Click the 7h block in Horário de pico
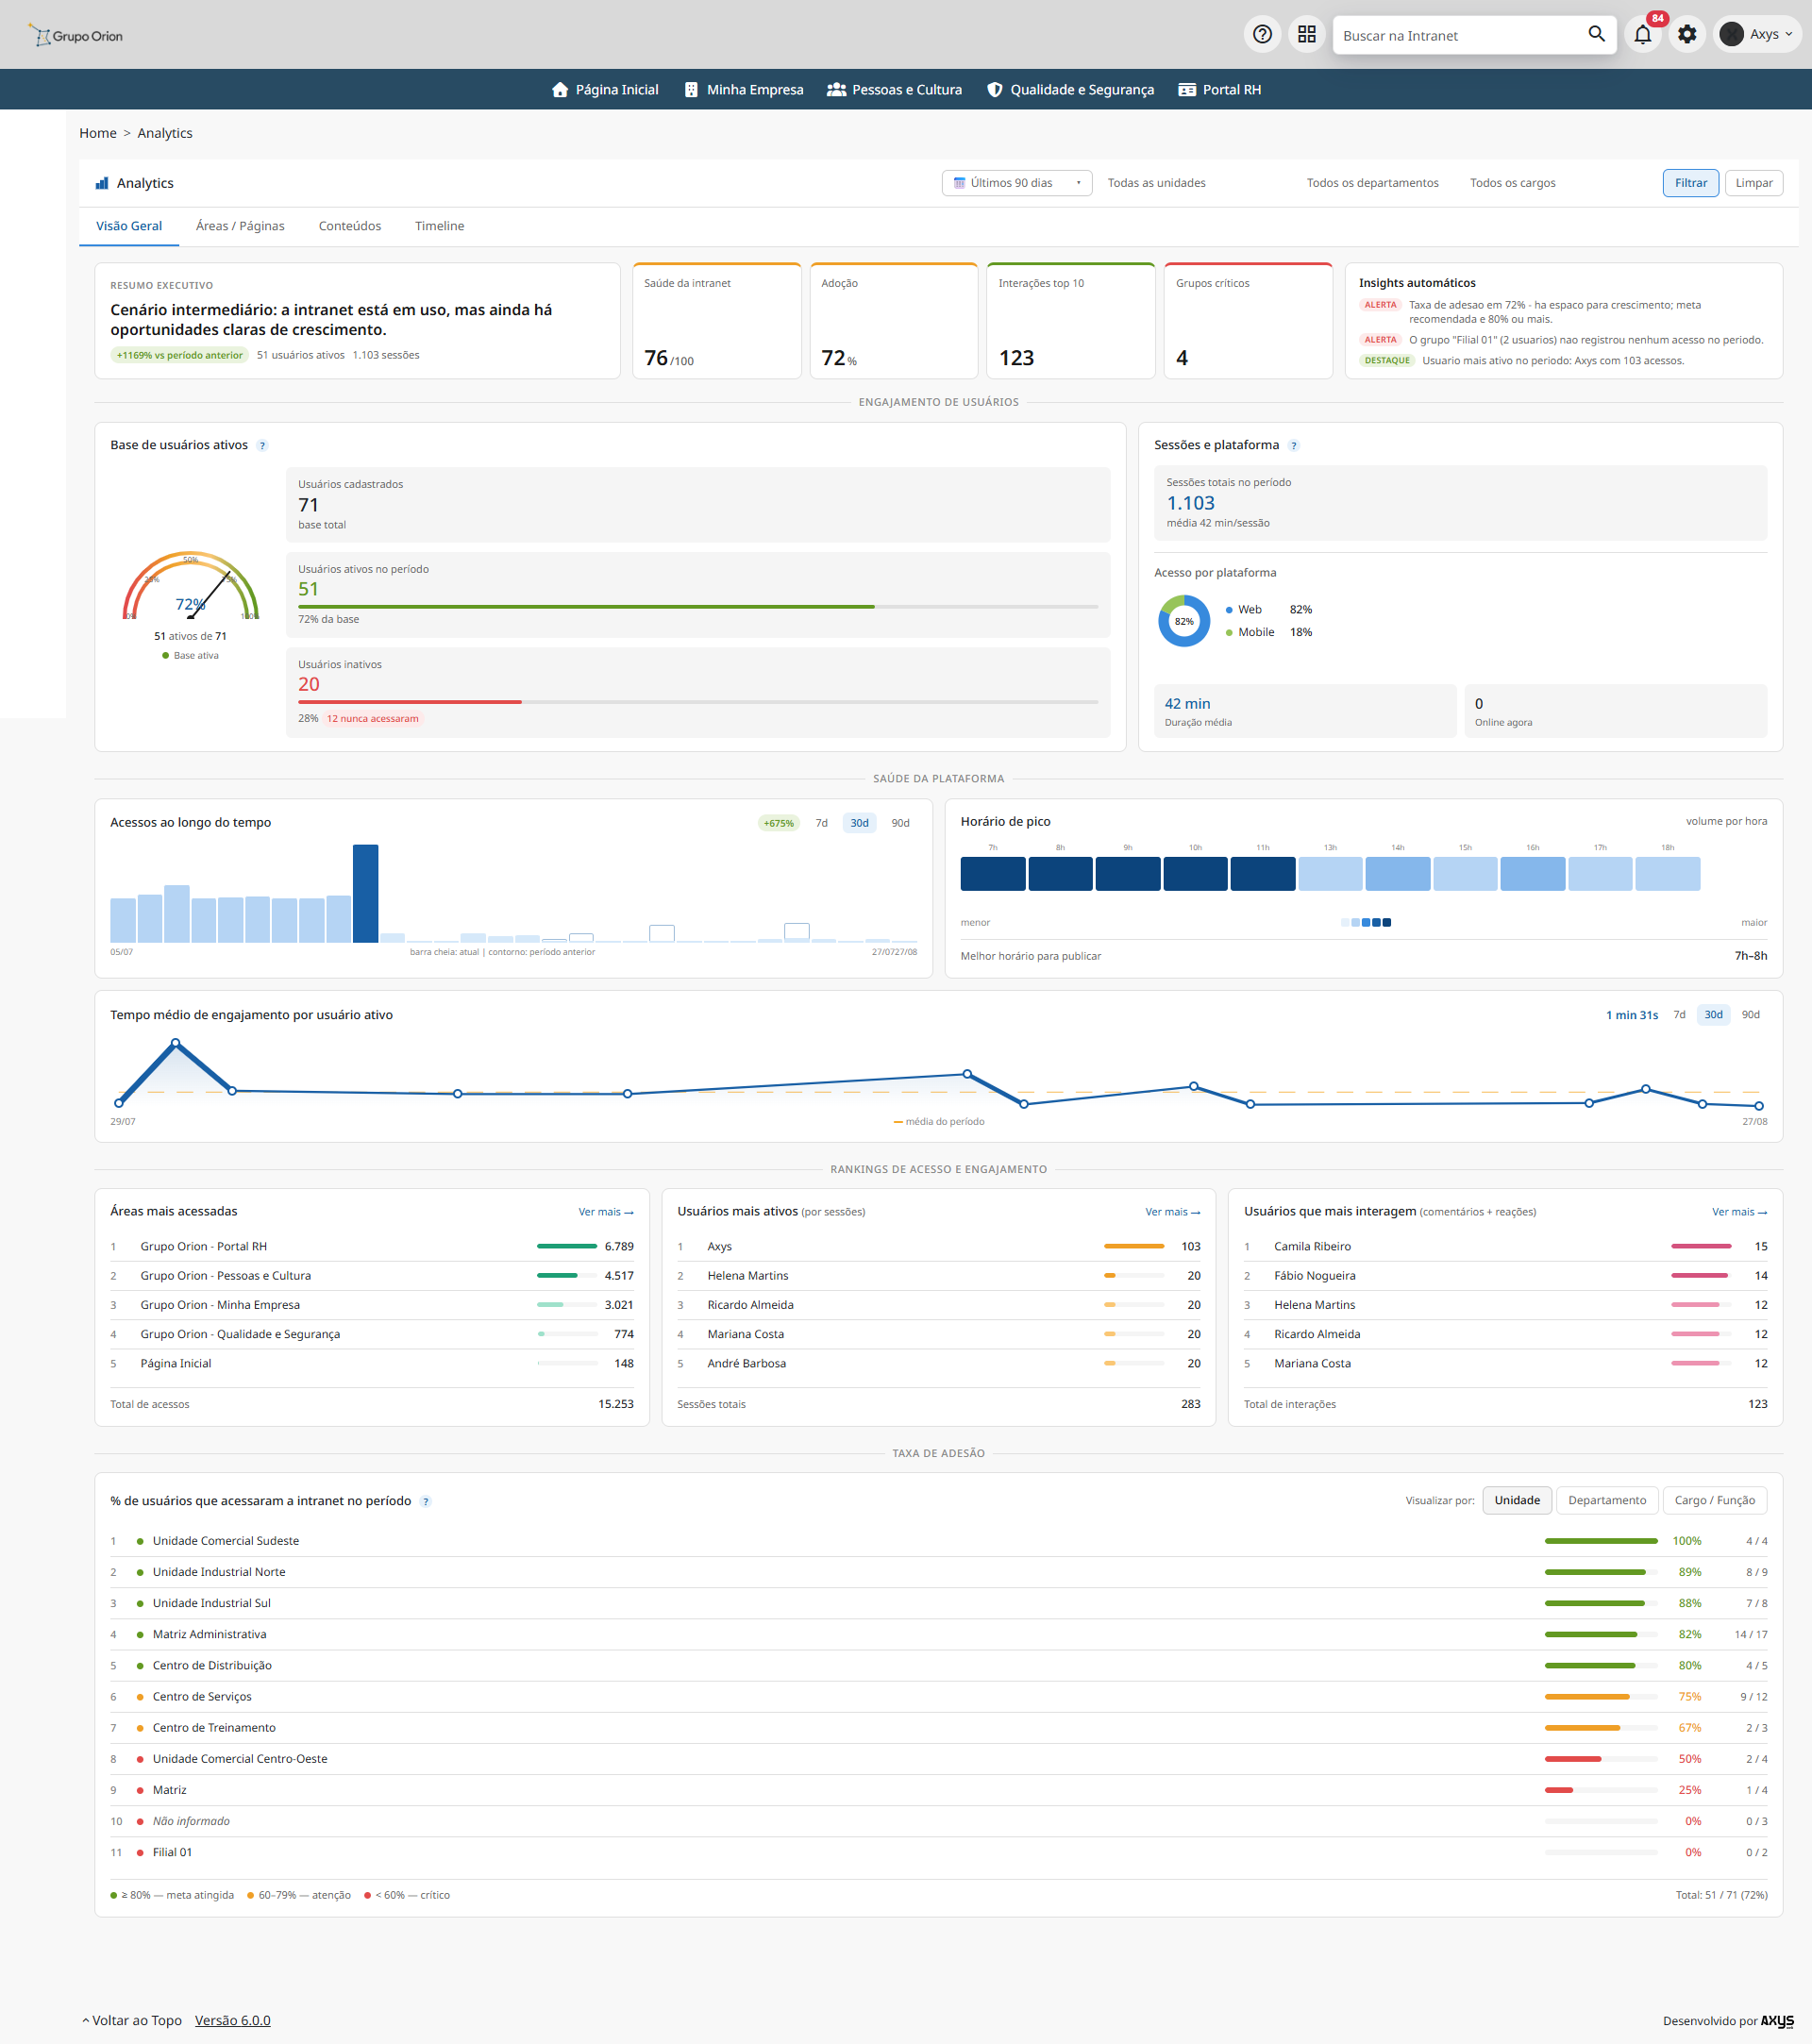 (992, 874)
